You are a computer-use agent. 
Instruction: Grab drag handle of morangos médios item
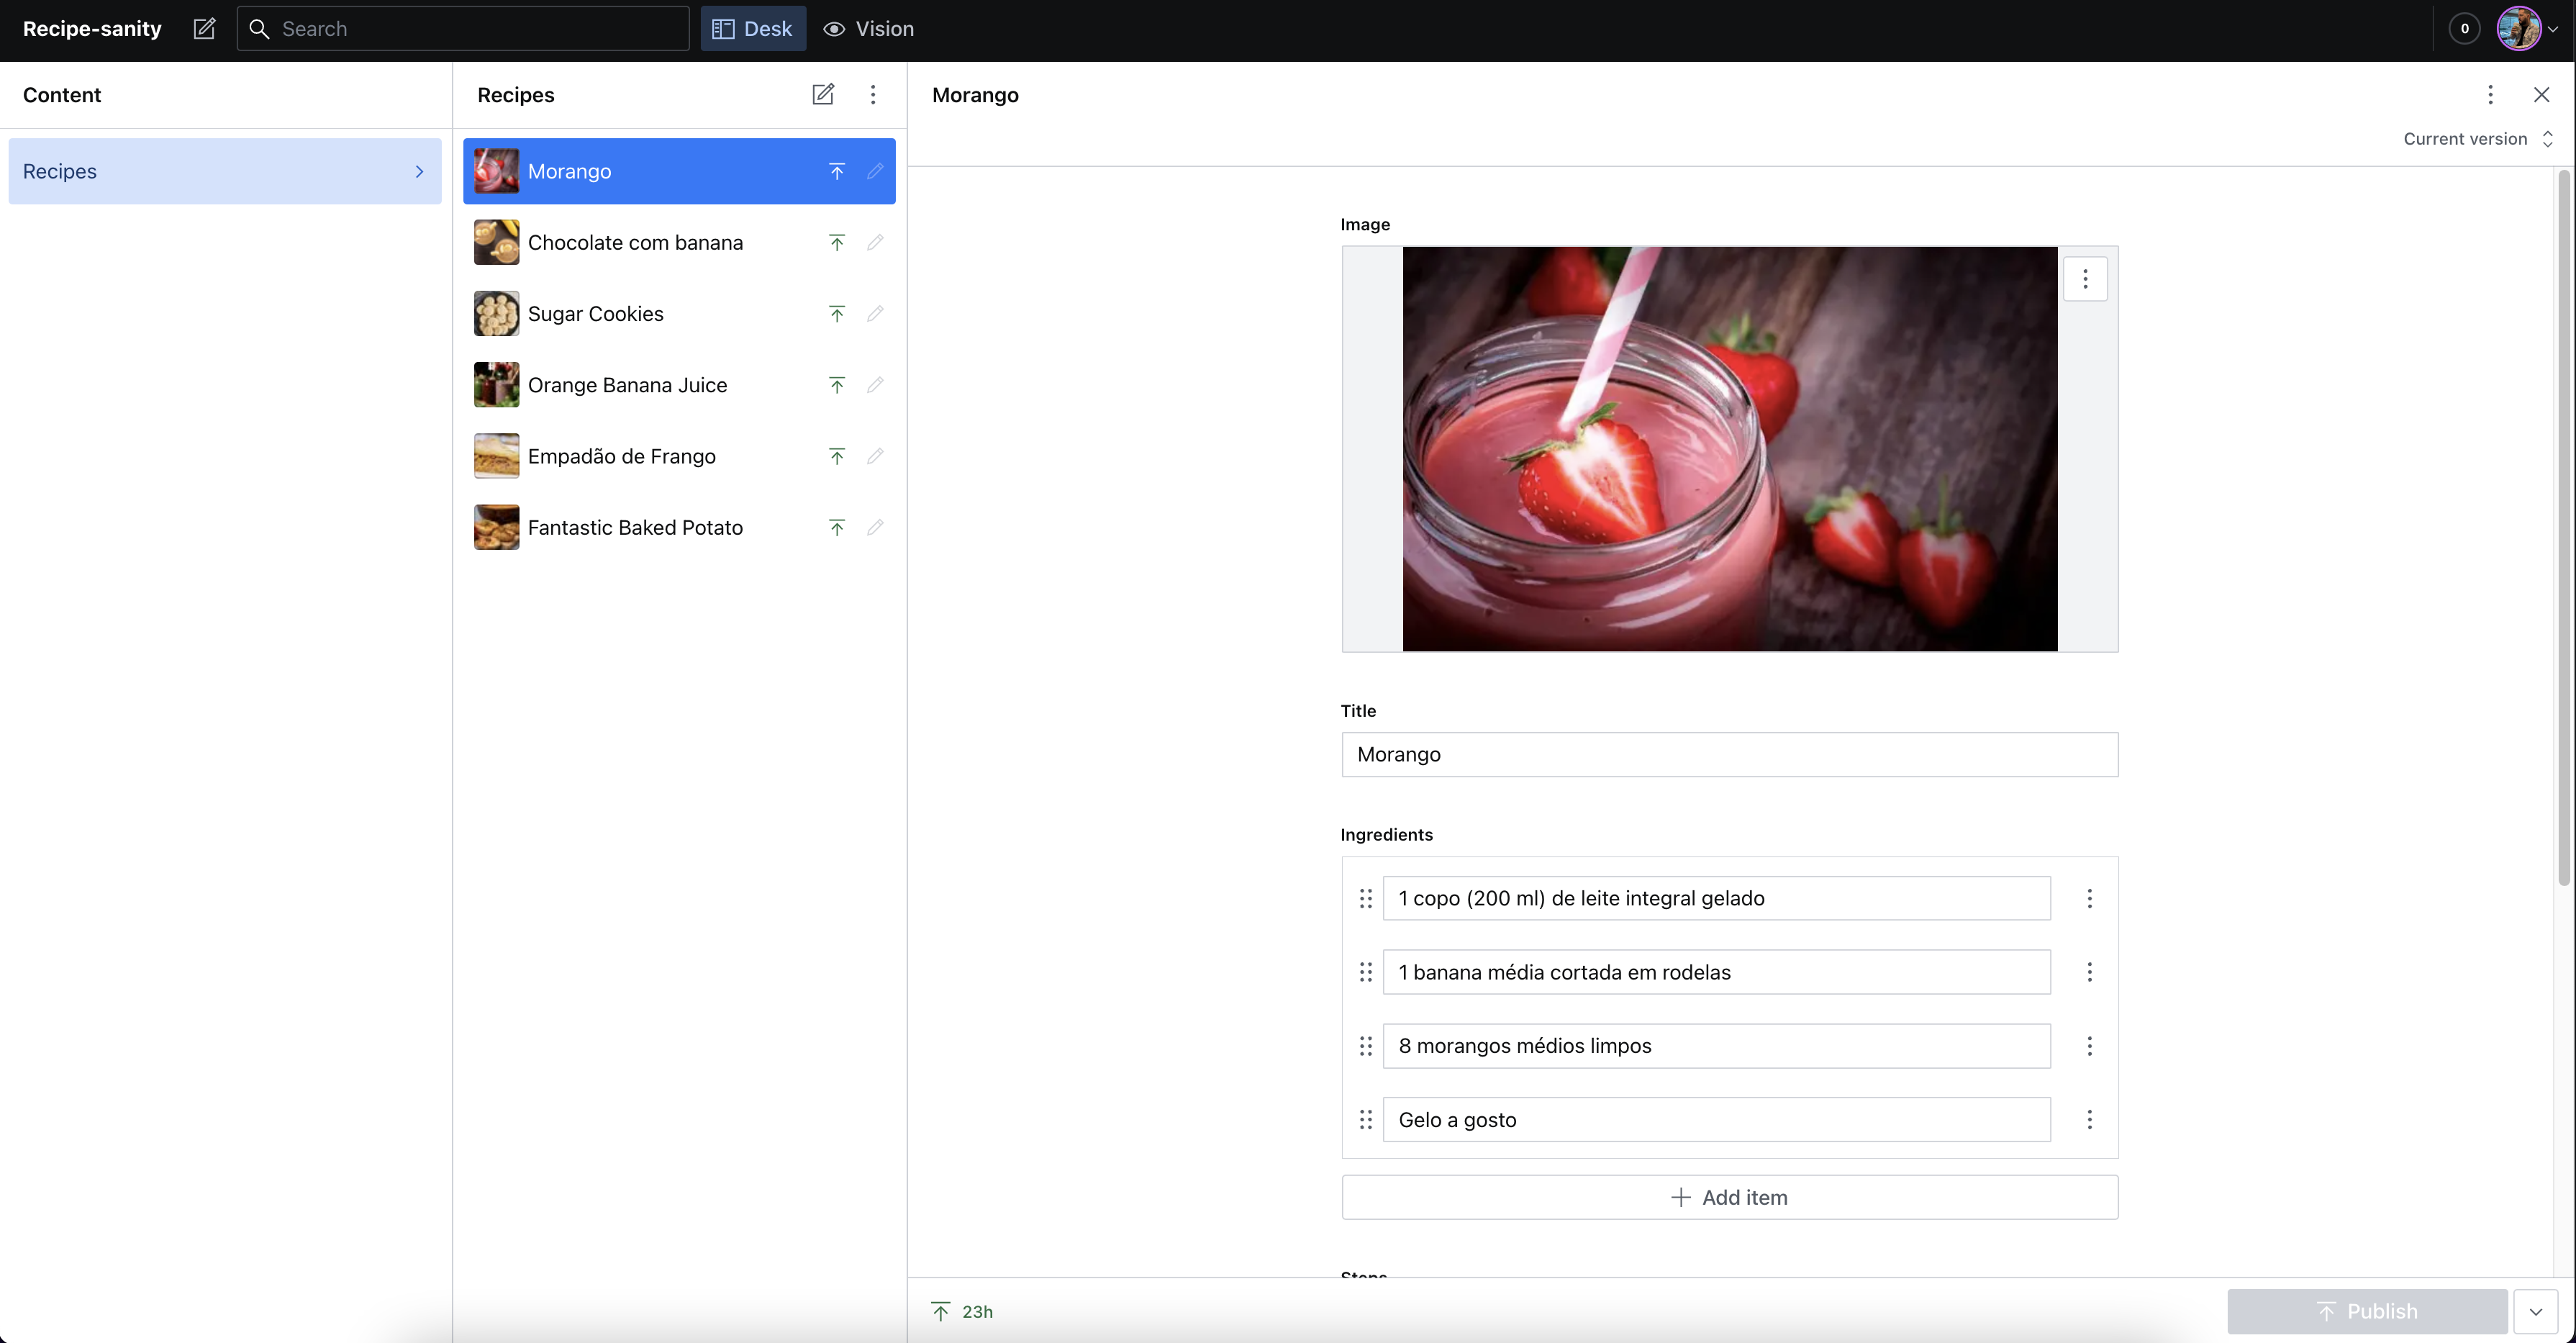[1365, 1046]
